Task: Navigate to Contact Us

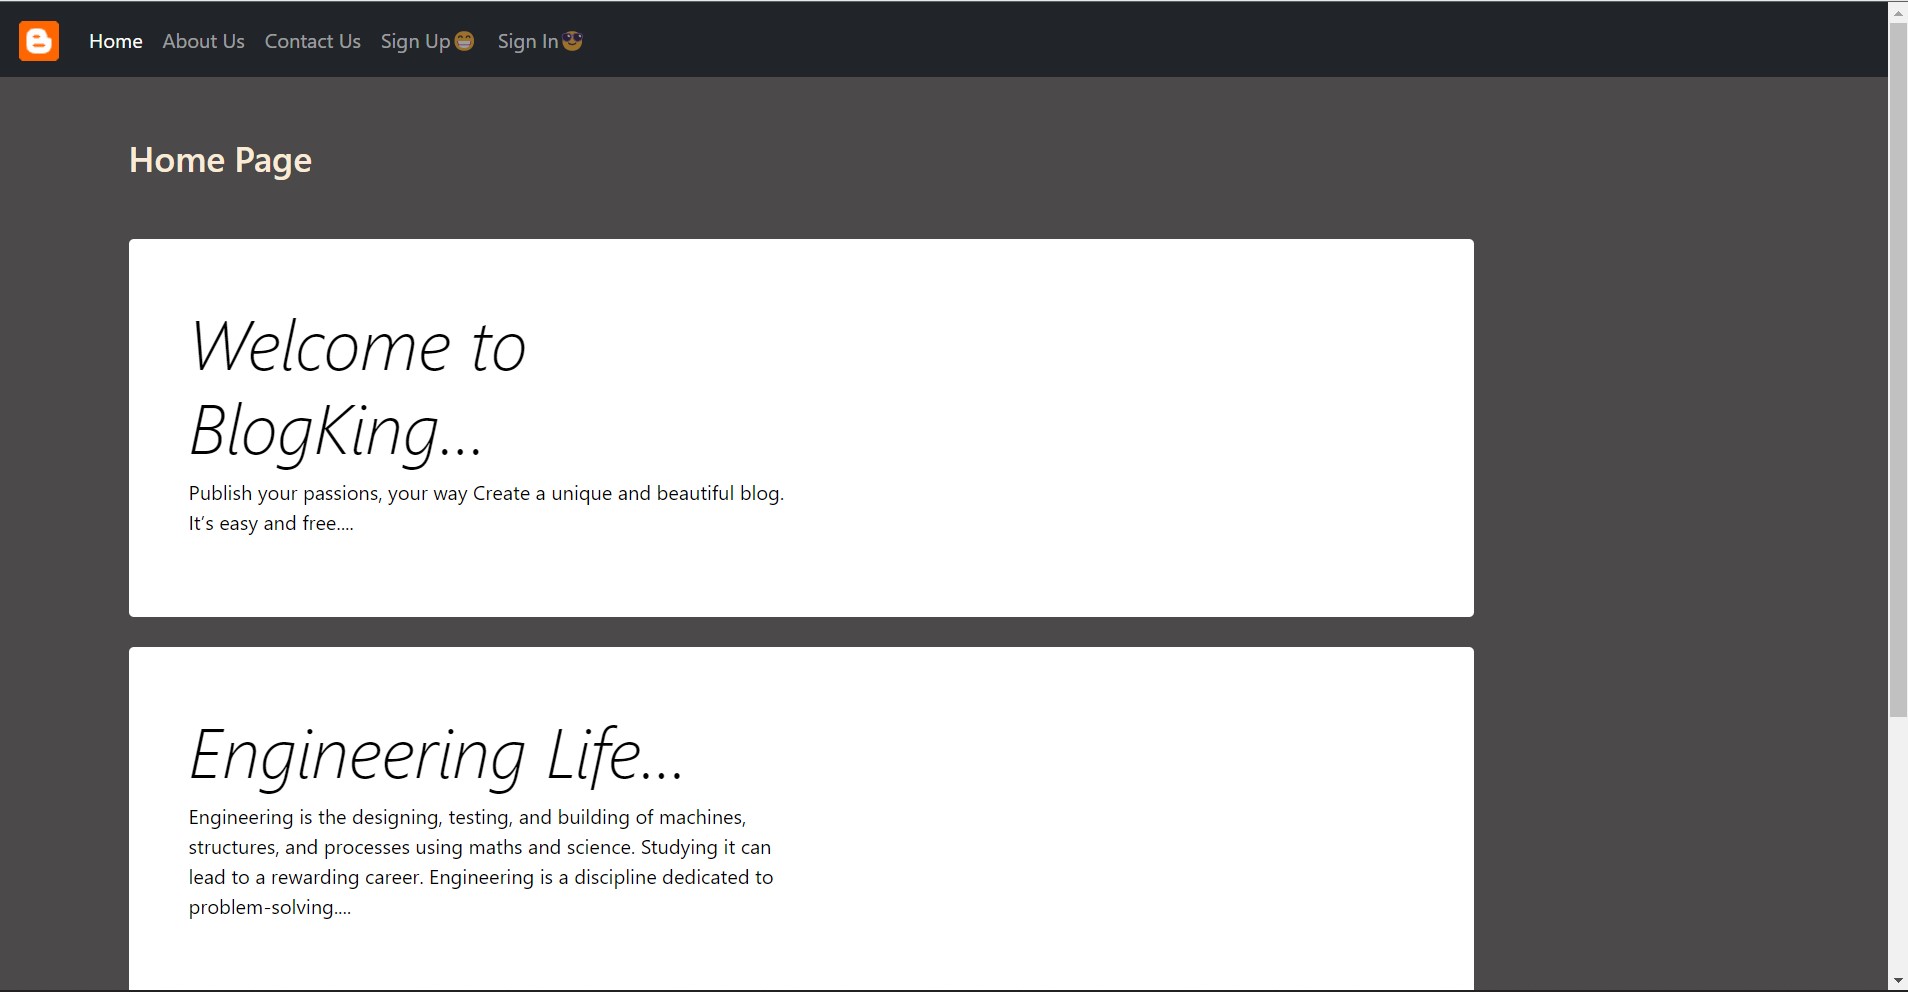Action: [x=312, y=40]
